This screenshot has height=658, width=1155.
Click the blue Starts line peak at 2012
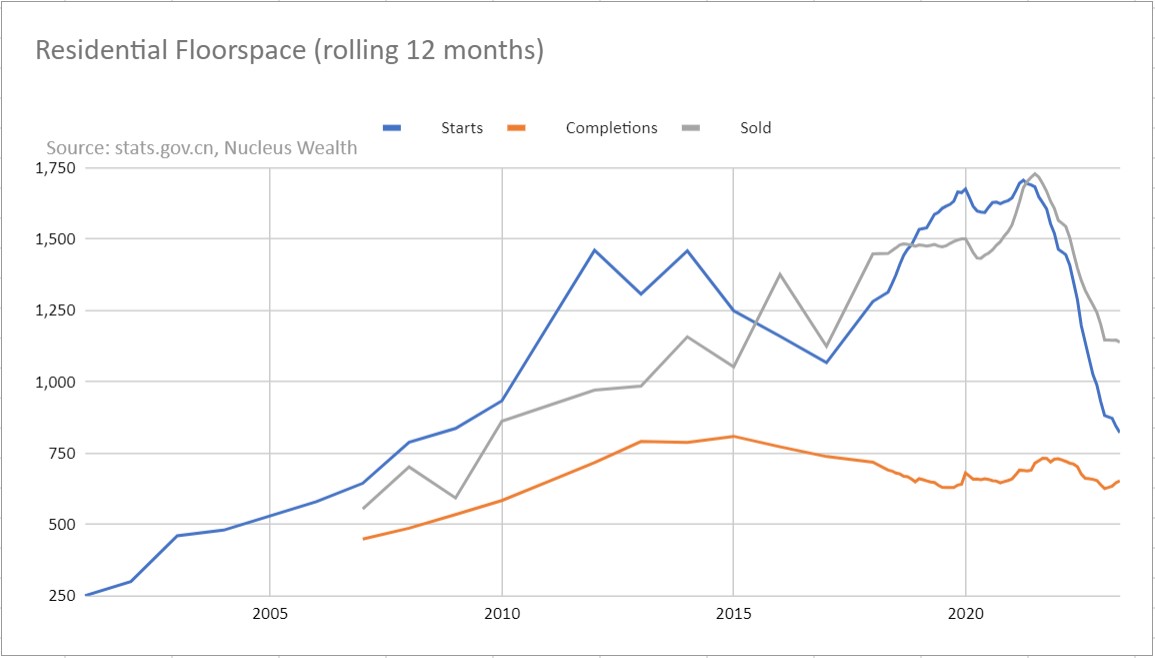pyautogui.click(x=595, y=250)
